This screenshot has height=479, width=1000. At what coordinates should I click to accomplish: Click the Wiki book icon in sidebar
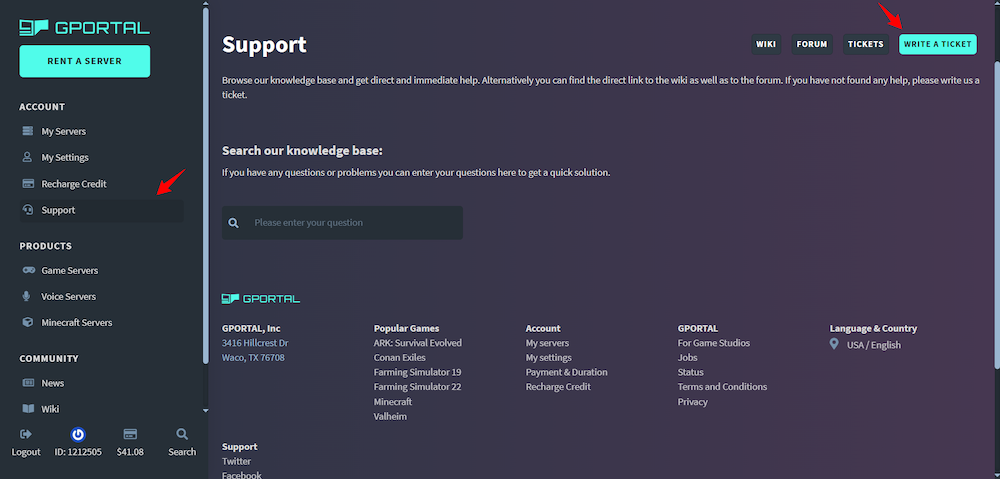click(28, 409)
